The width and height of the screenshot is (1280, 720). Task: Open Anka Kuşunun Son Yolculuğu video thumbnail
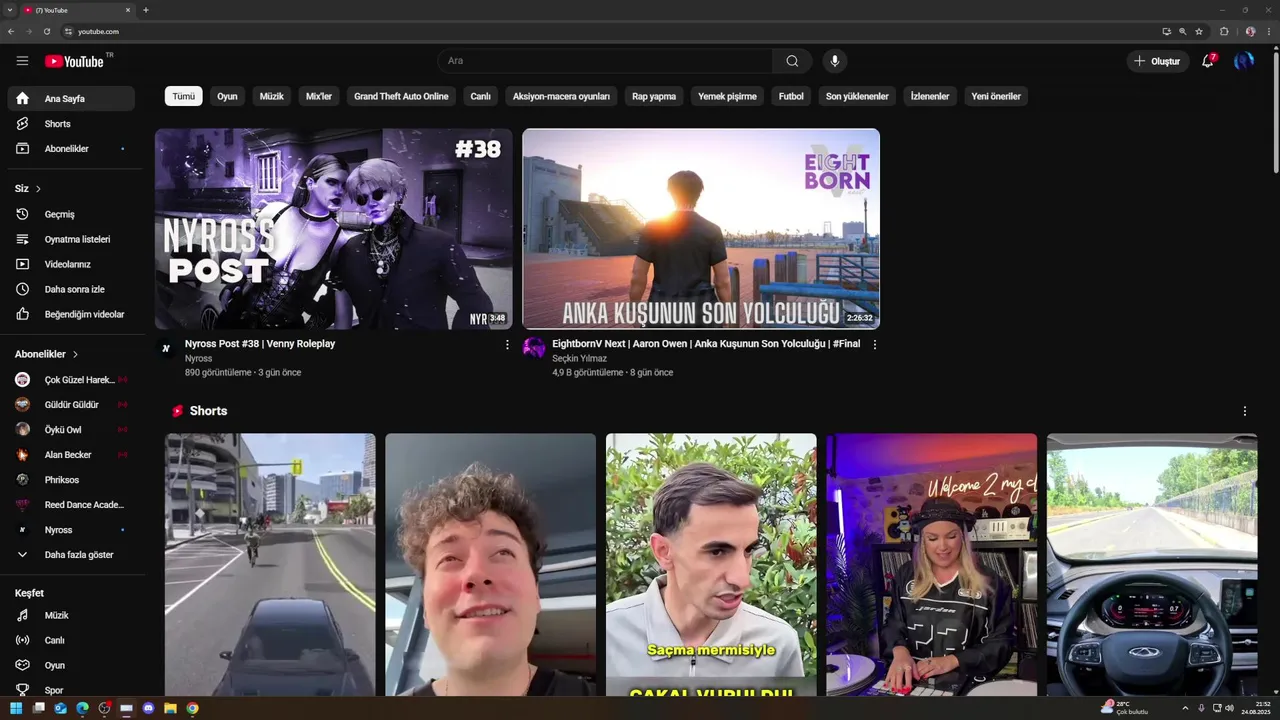coord(701,229)
